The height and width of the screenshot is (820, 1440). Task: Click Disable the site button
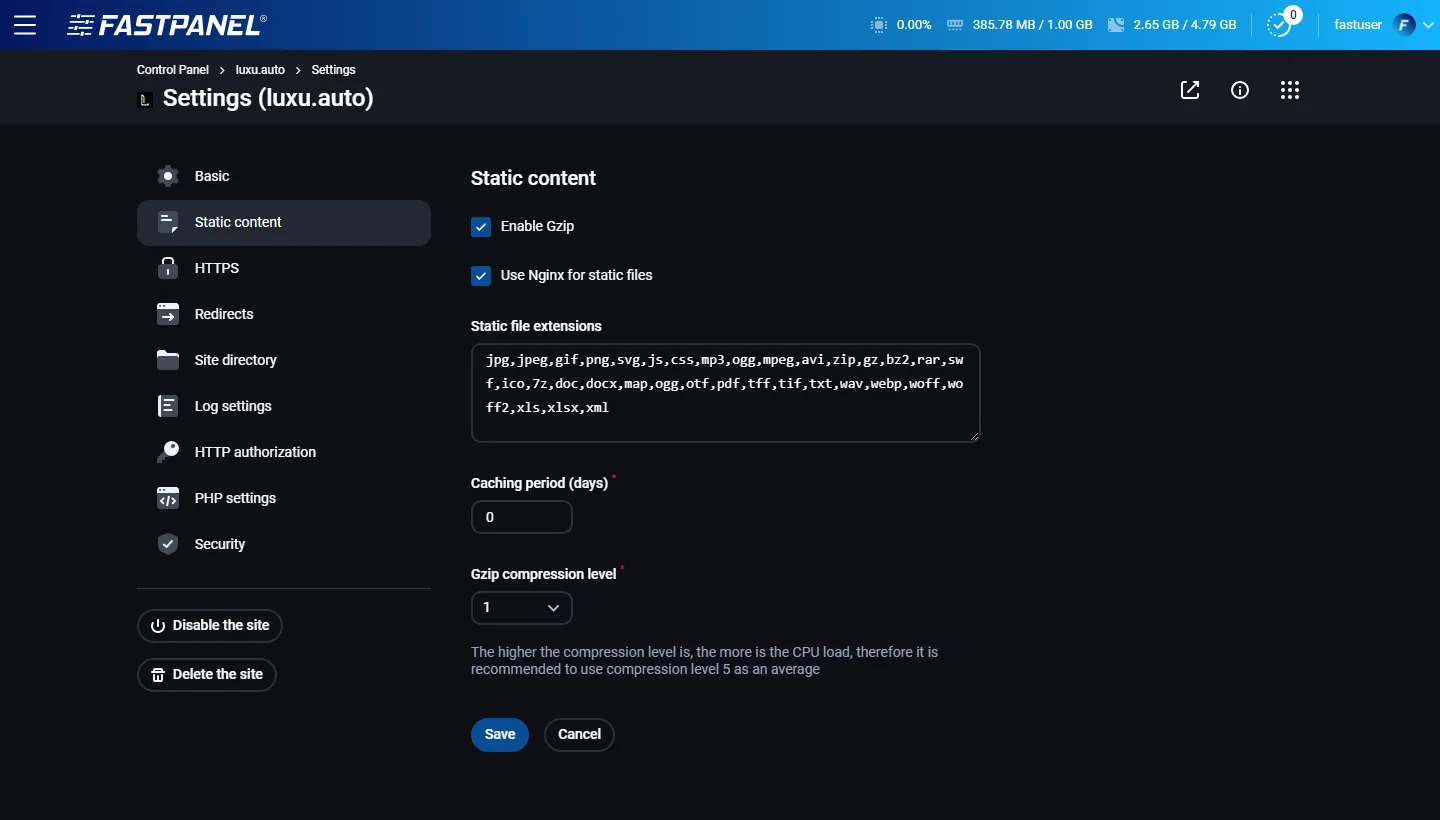(x=210, y=626)
